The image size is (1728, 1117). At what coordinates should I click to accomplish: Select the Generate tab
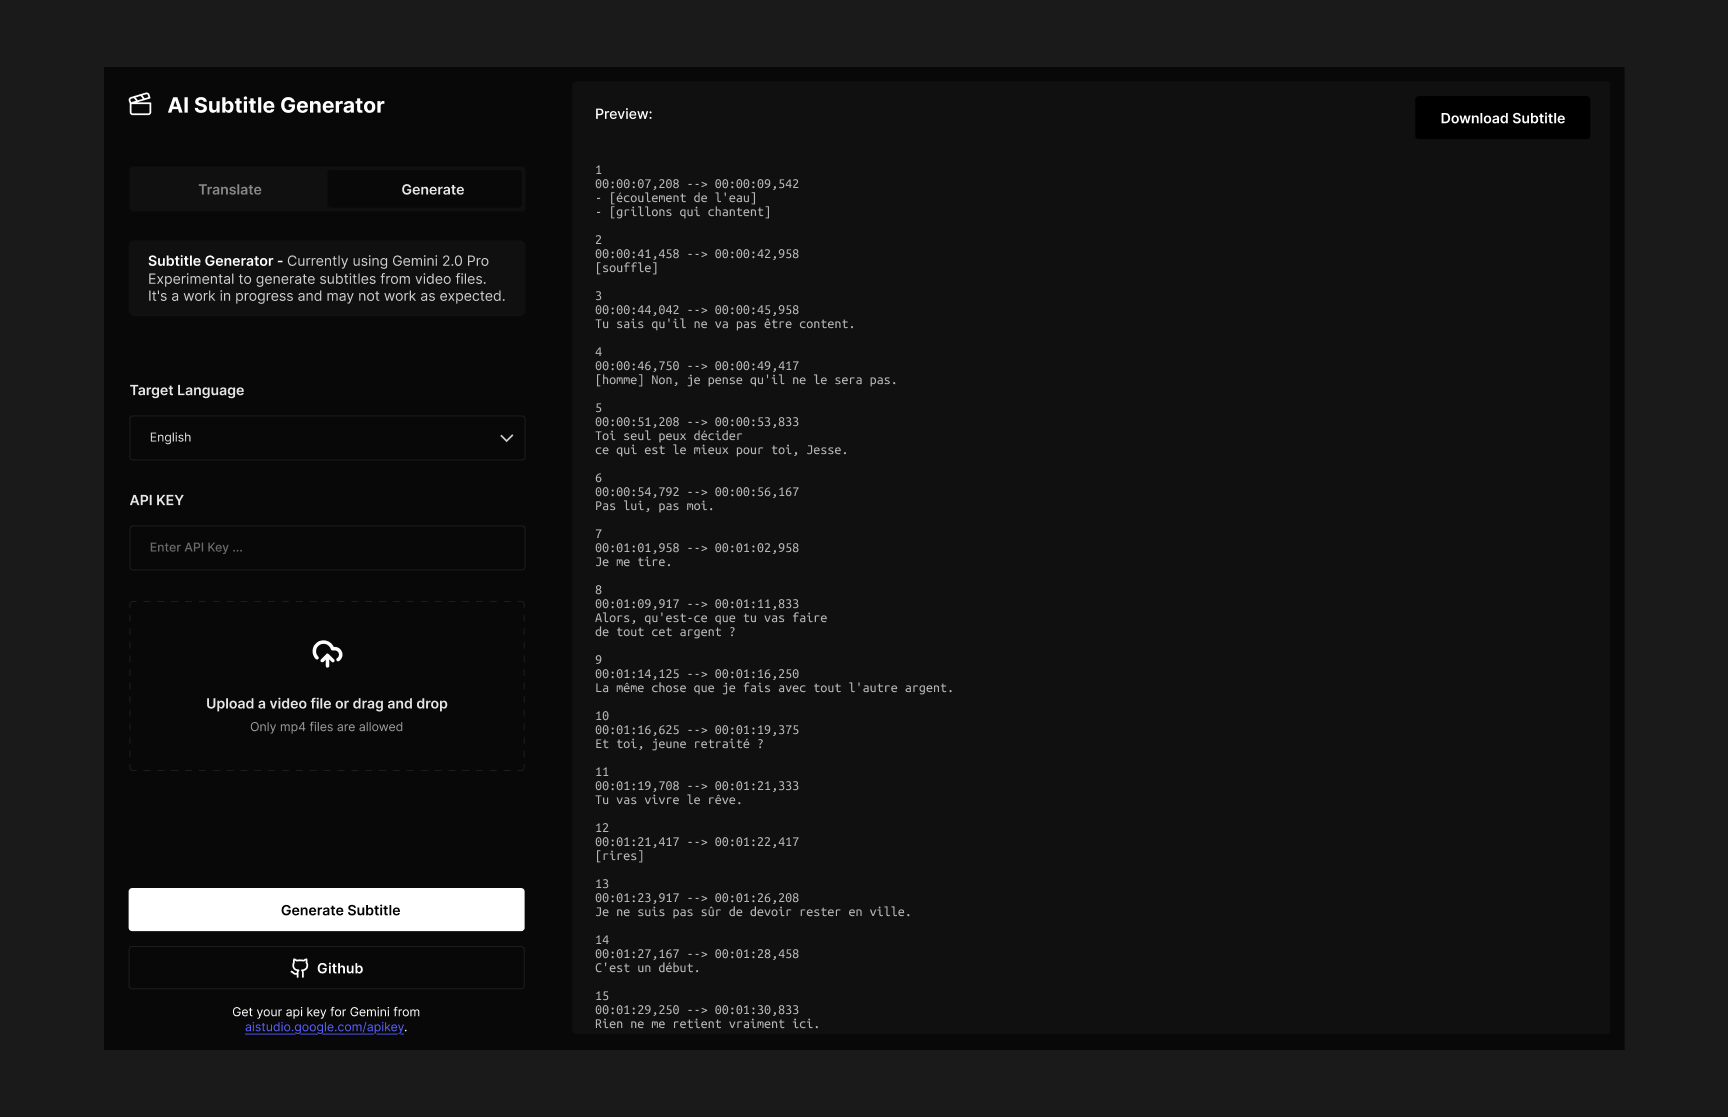tap(432, 188)
